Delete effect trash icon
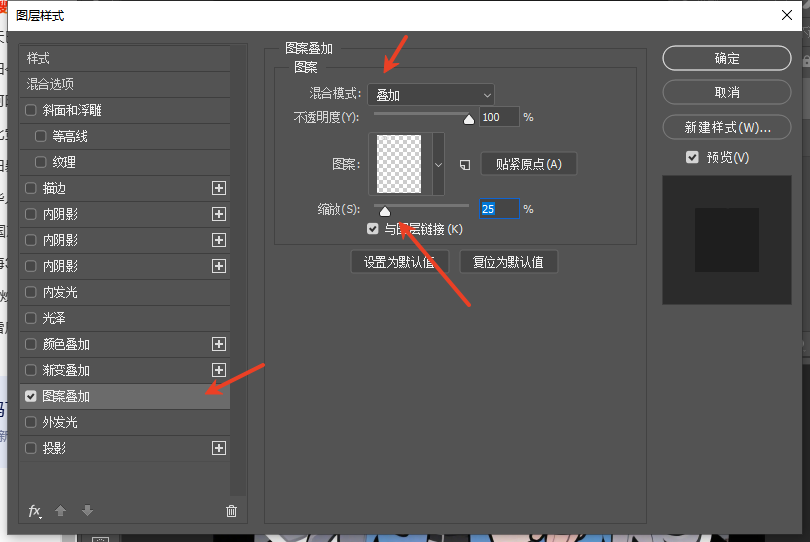This screenshot has height=542, width=810. click(x=231, y=511)
